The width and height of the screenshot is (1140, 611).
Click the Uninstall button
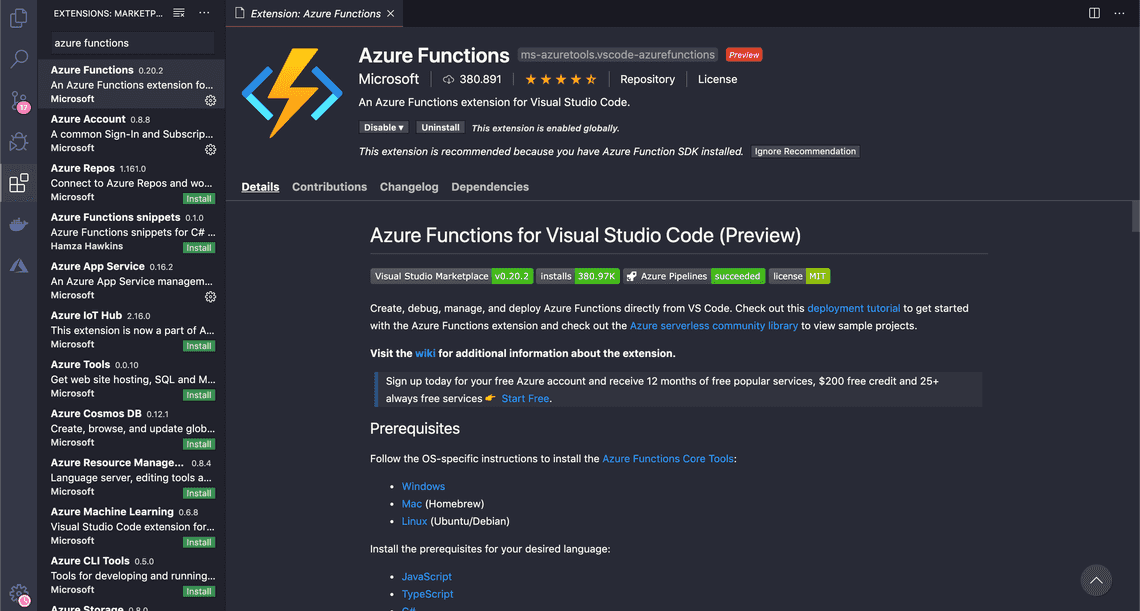(x=440, y=127)
